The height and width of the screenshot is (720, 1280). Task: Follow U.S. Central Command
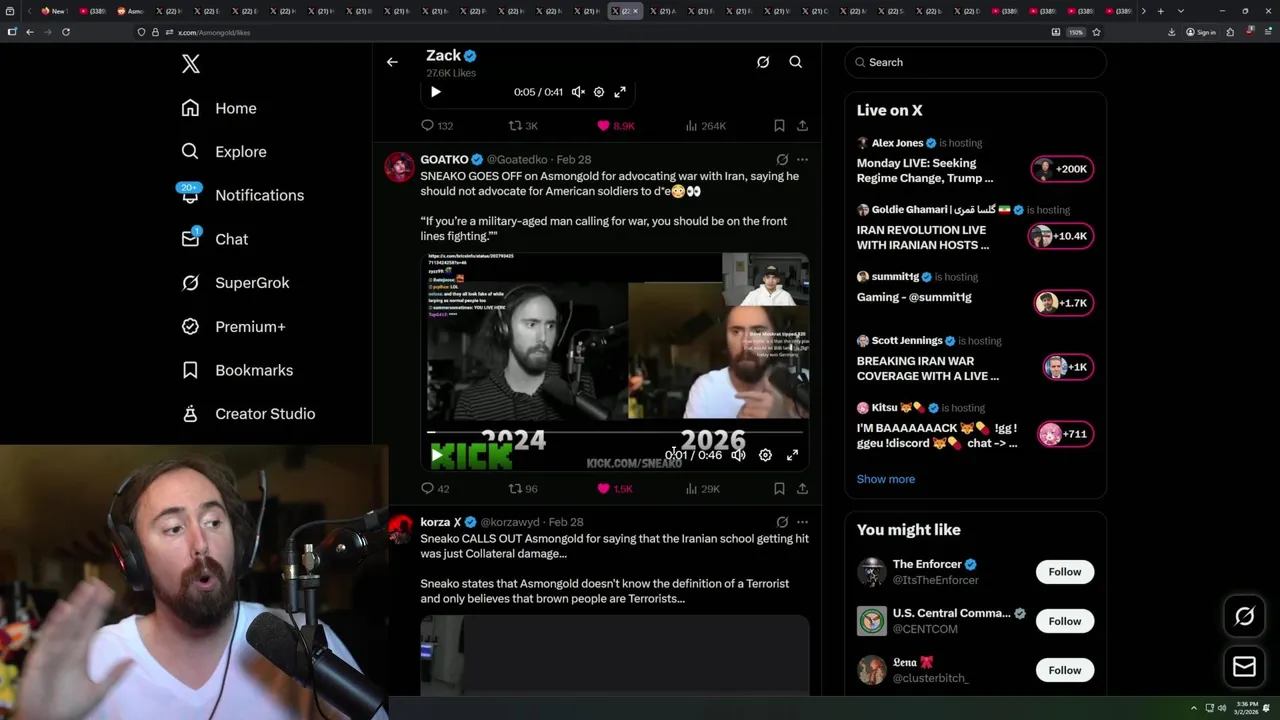click(x=1064, y=621)
